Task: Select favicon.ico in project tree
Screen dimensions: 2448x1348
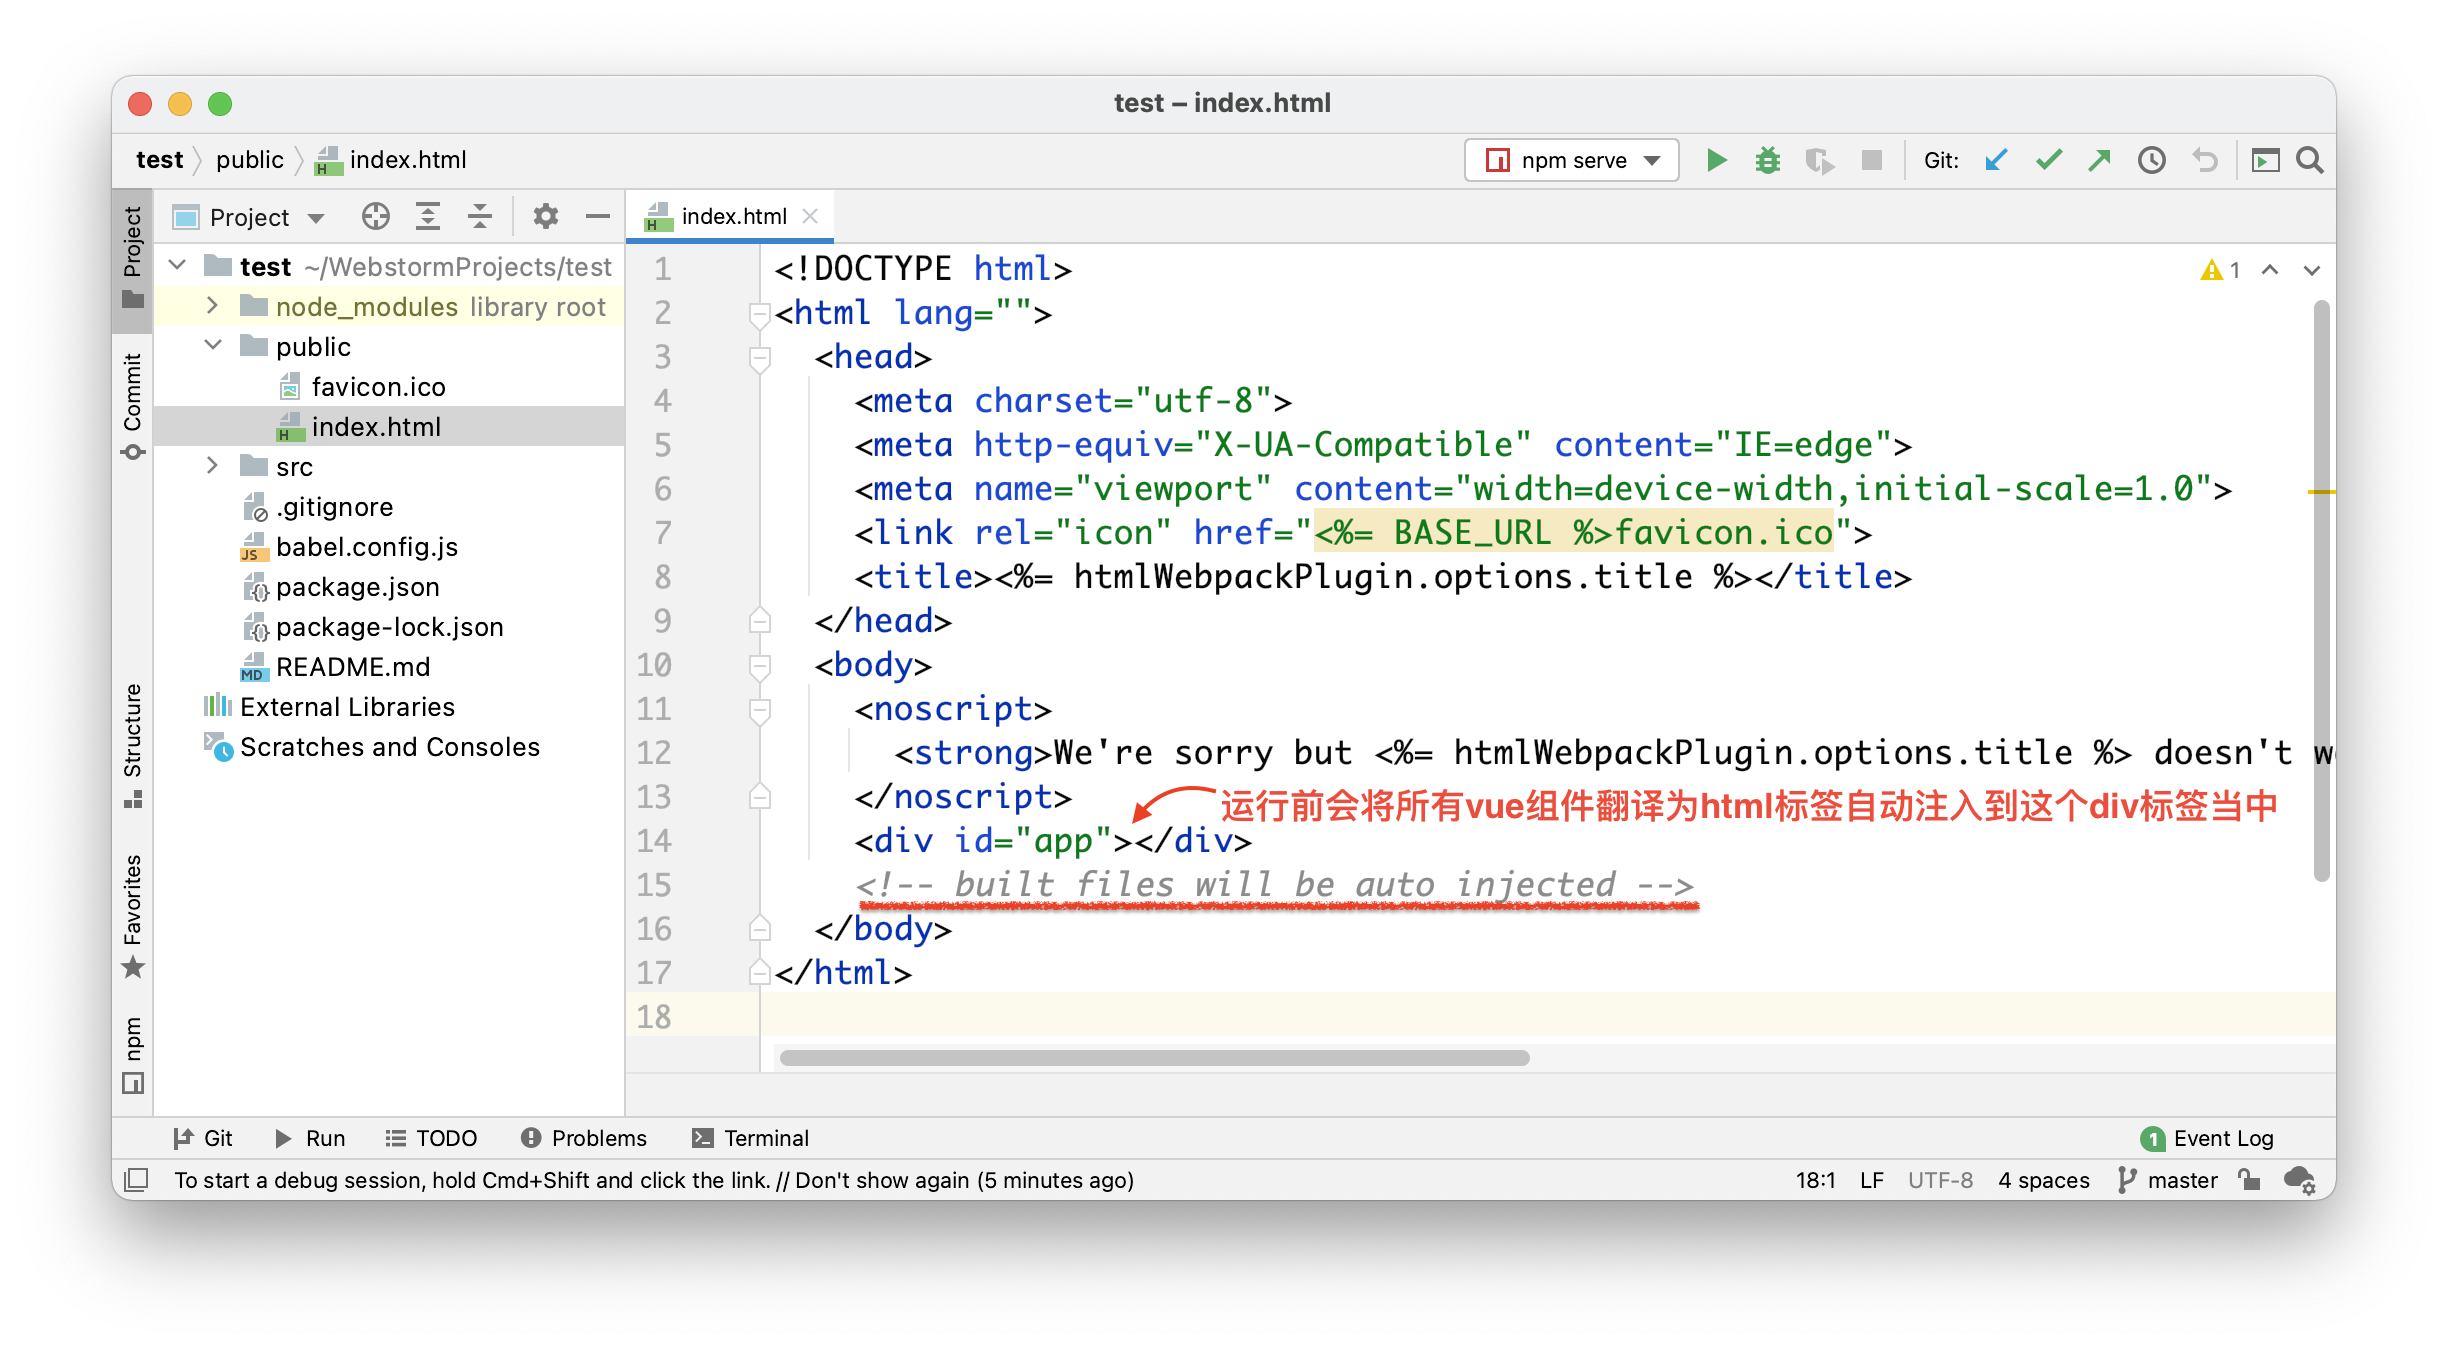Action: pos(390,386)
